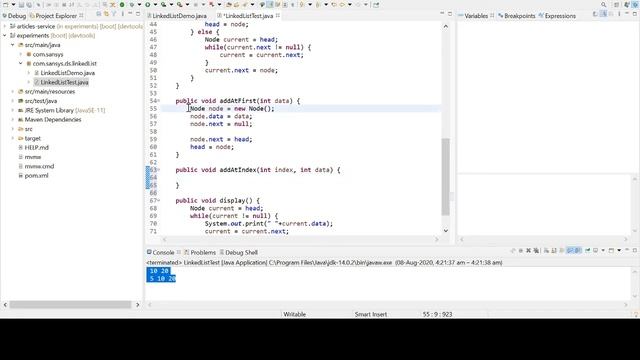Minimize the editor area
This screenshot has height=360, width=640.
(442, 13)
